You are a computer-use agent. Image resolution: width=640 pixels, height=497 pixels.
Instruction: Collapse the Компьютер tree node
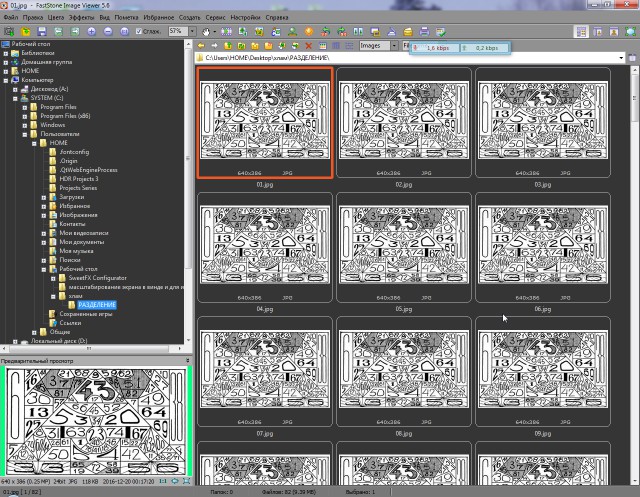6,80
